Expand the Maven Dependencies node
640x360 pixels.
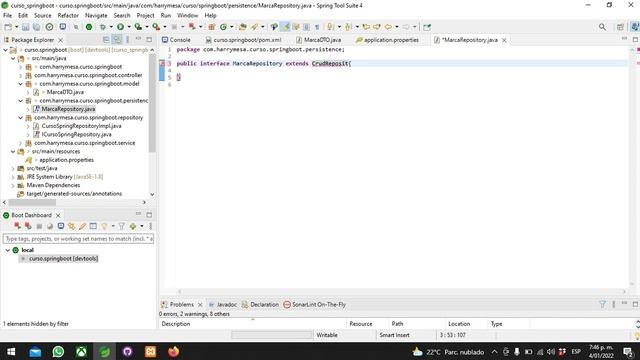pyautogui.click(x=13, y=185)
